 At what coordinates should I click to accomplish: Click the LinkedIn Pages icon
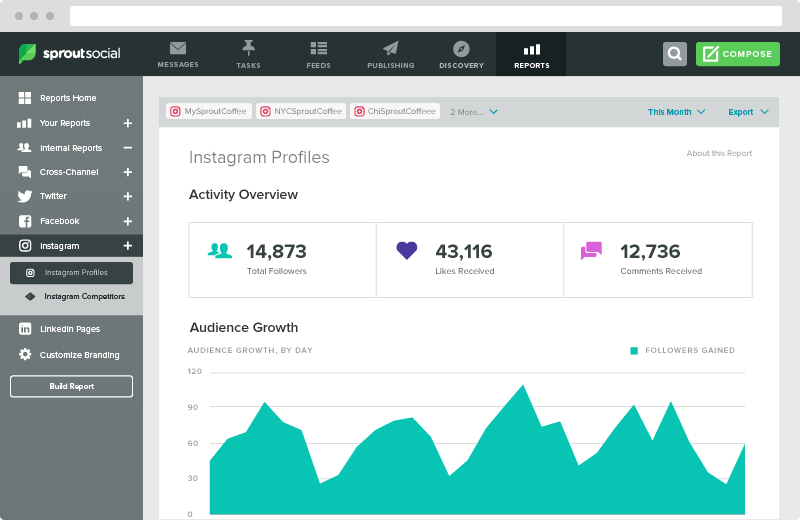[x=24, y=329]
